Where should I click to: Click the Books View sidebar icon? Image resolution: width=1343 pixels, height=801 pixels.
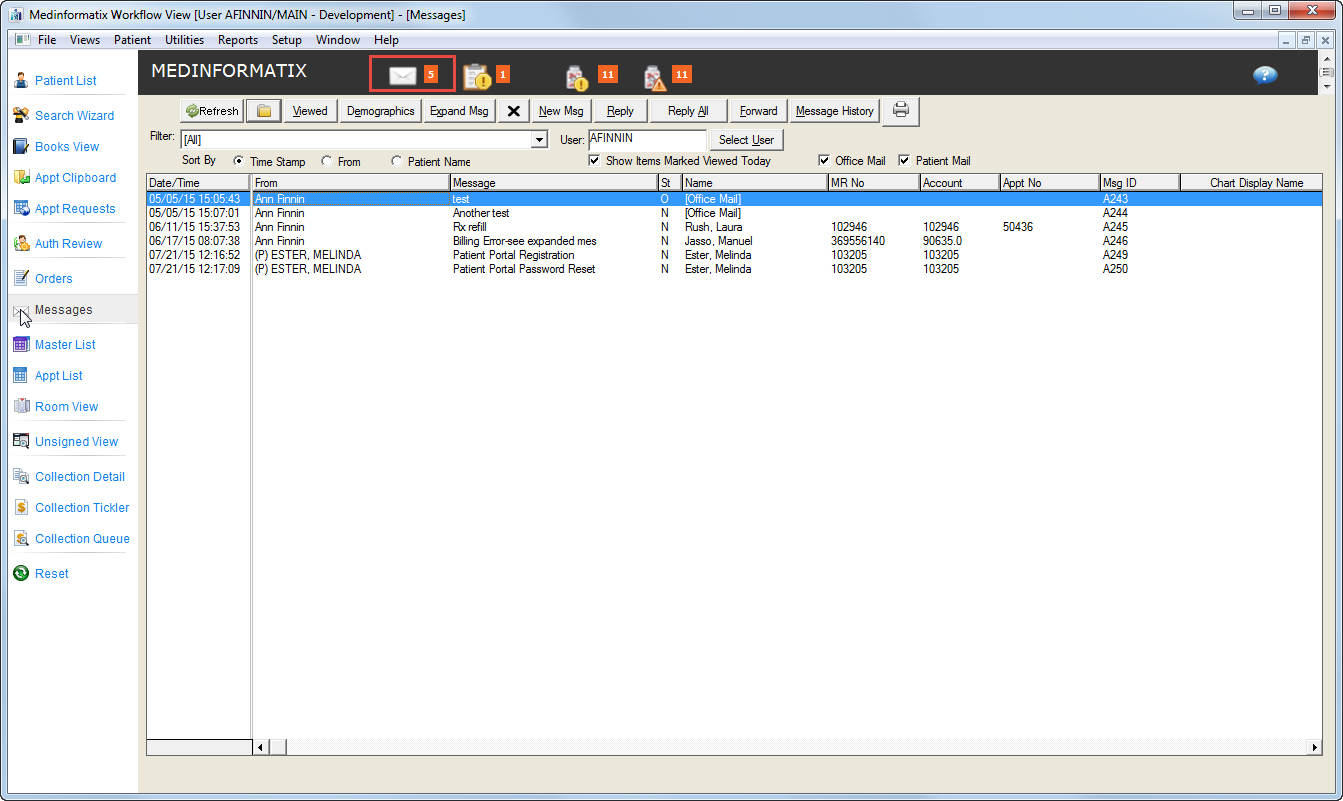click(x=21, y=146)
